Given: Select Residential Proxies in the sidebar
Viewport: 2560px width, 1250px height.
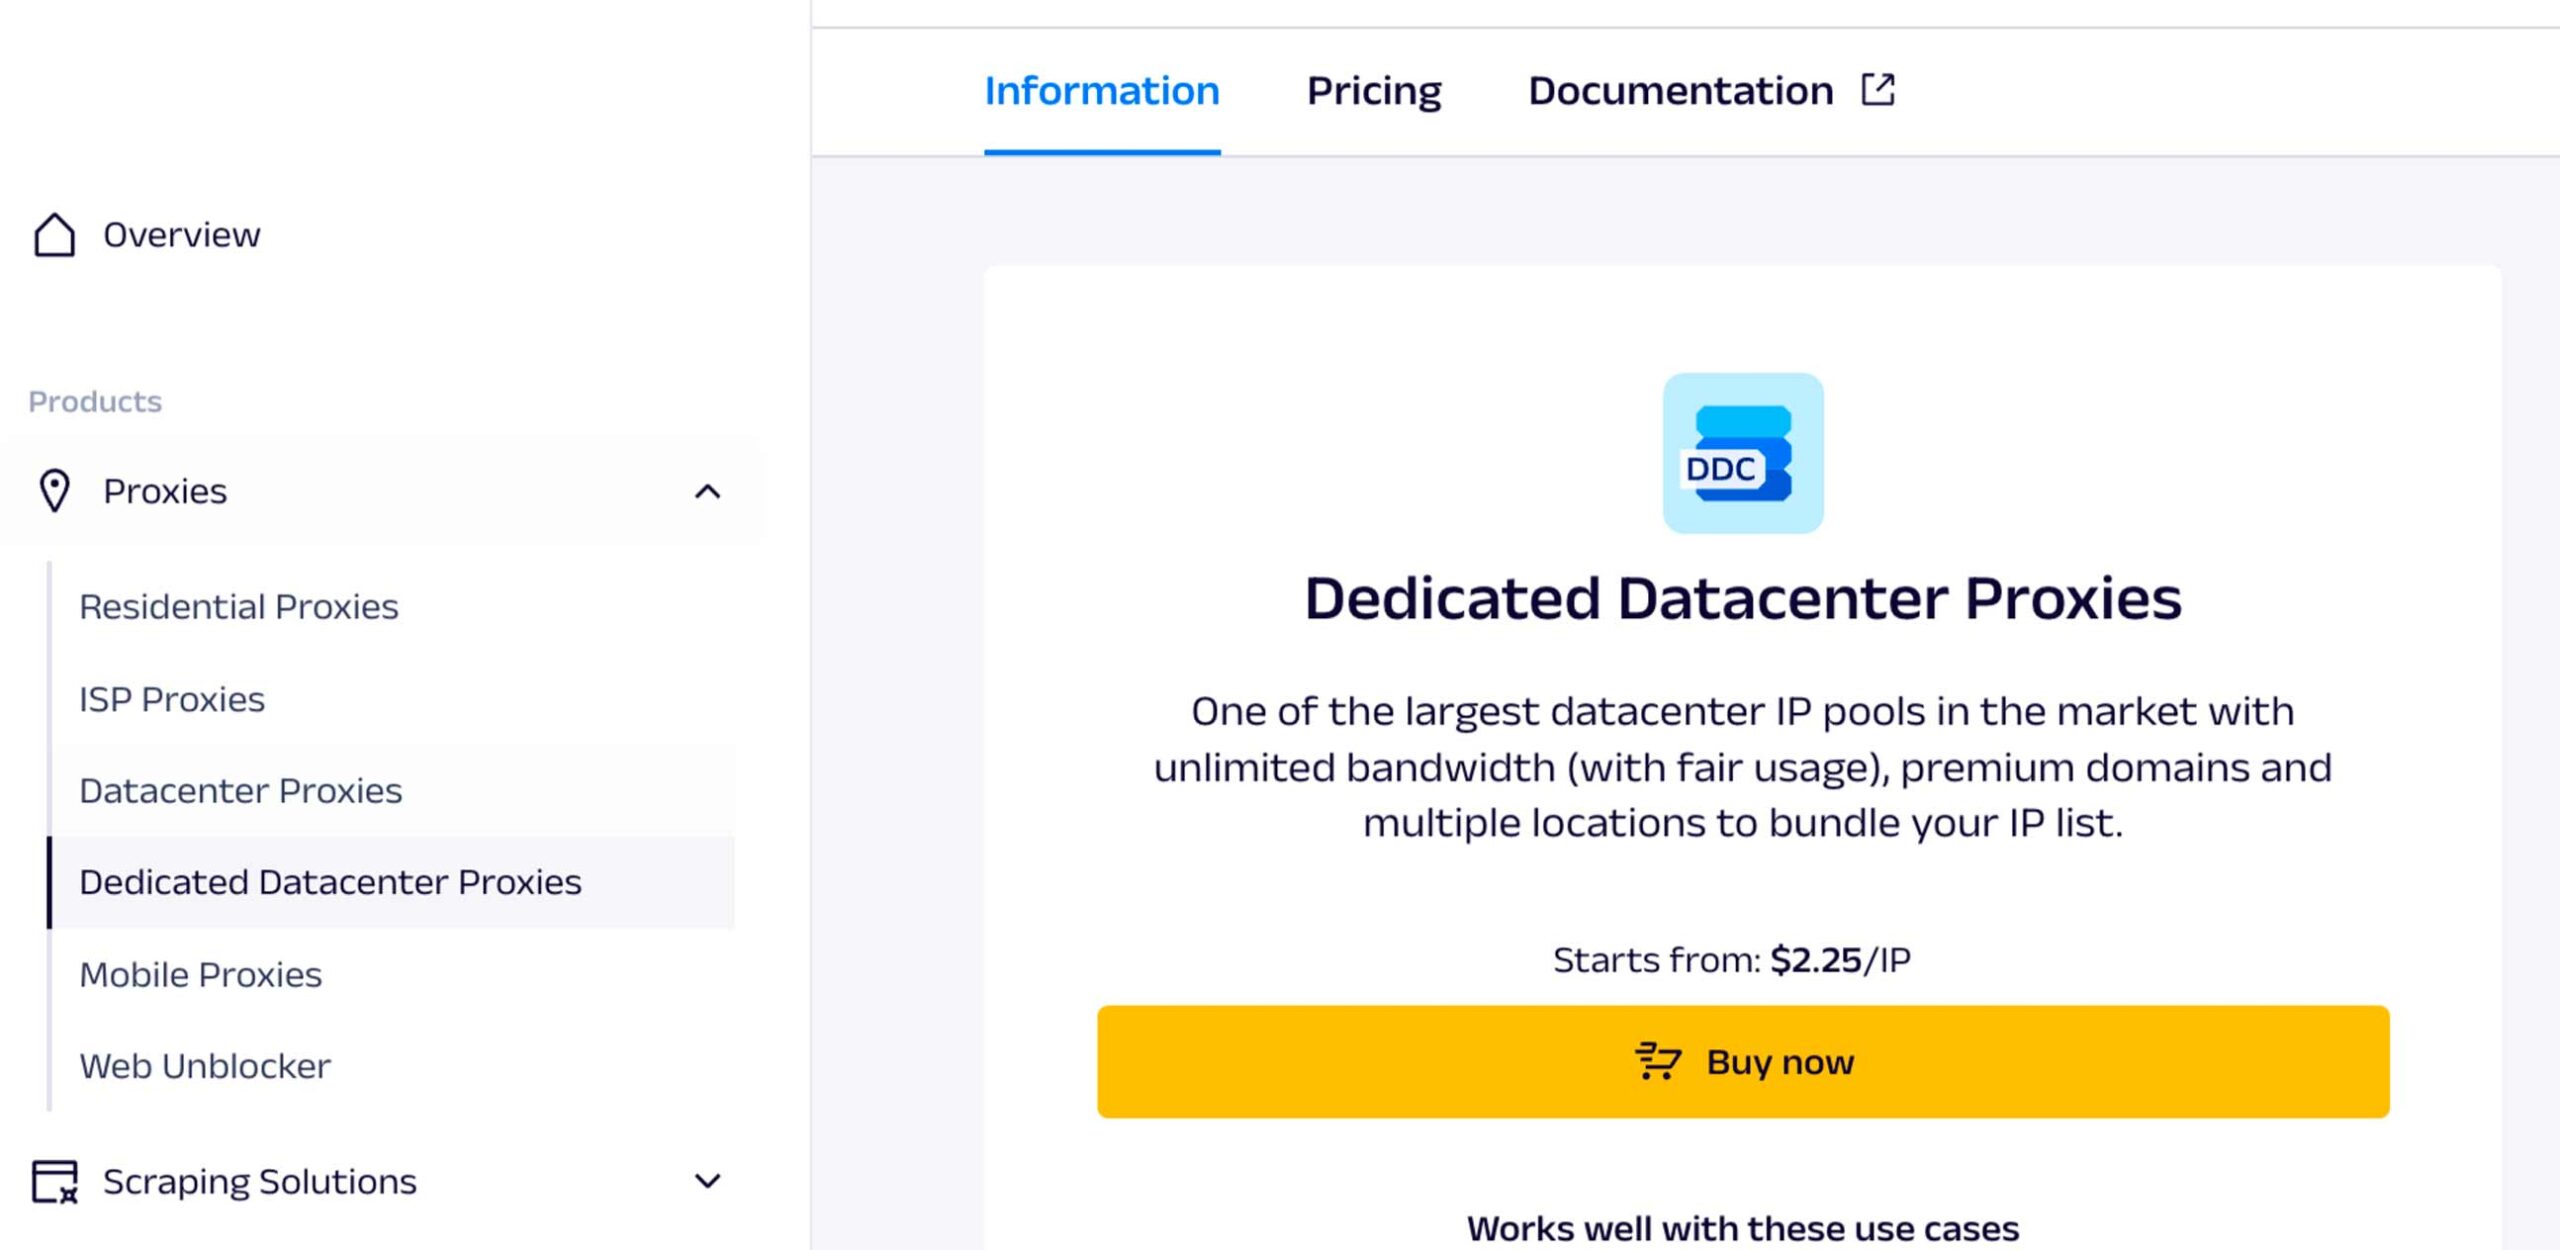Looking at the screenshot, I should pos(239,607).
